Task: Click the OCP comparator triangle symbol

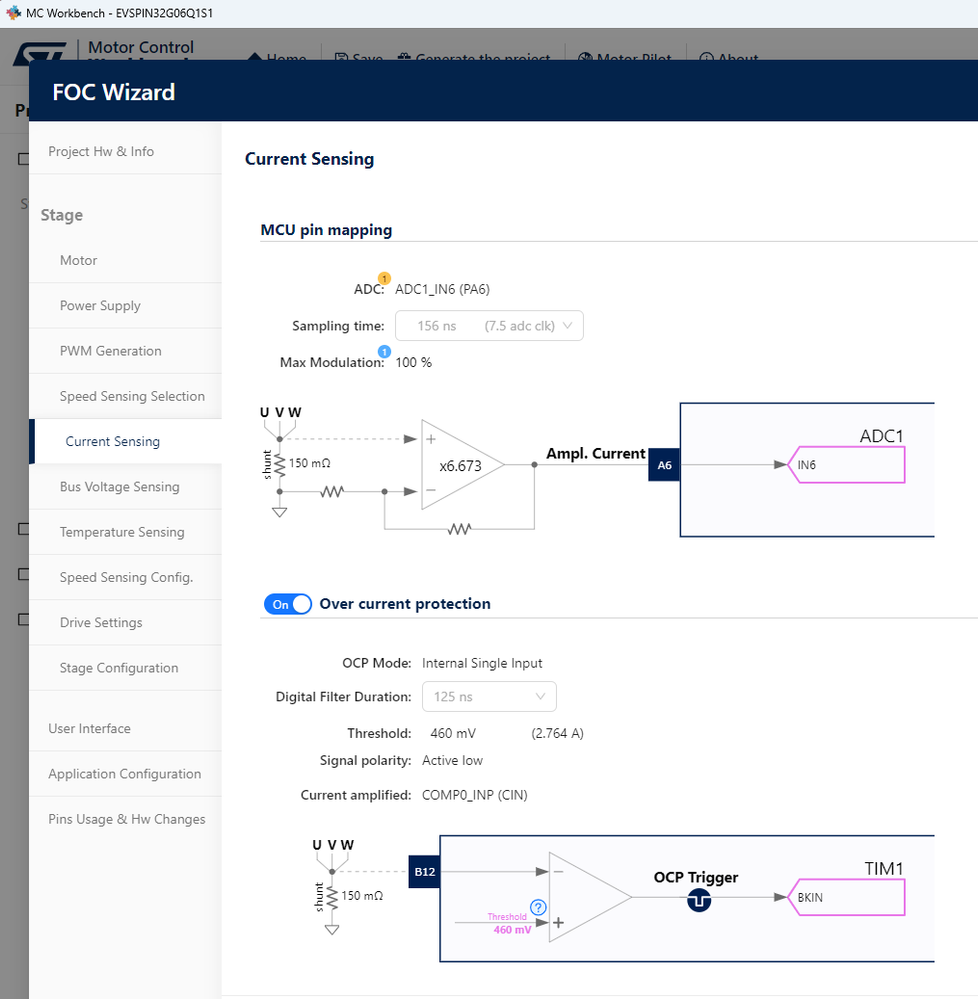Action: pyautogui.click(x=587, y=897)
